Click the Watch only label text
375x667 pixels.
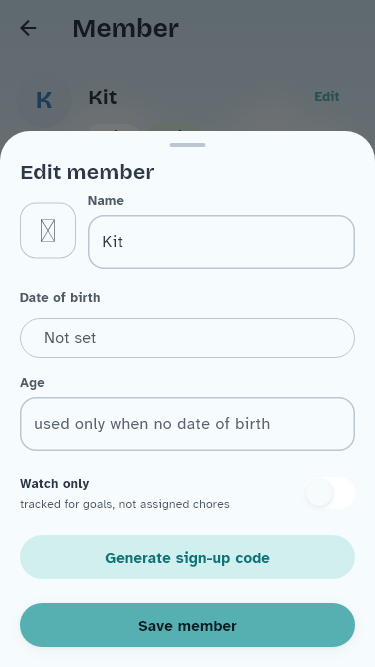pos(54,484)
